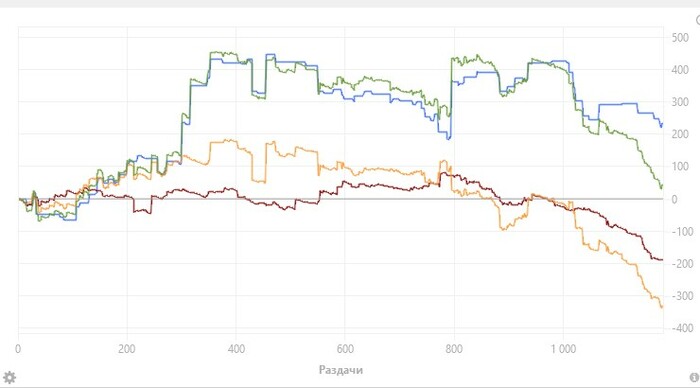Click the 0 label on the y-axis
This screenshot has height=388, width=700.
click(x=675, y=199)
